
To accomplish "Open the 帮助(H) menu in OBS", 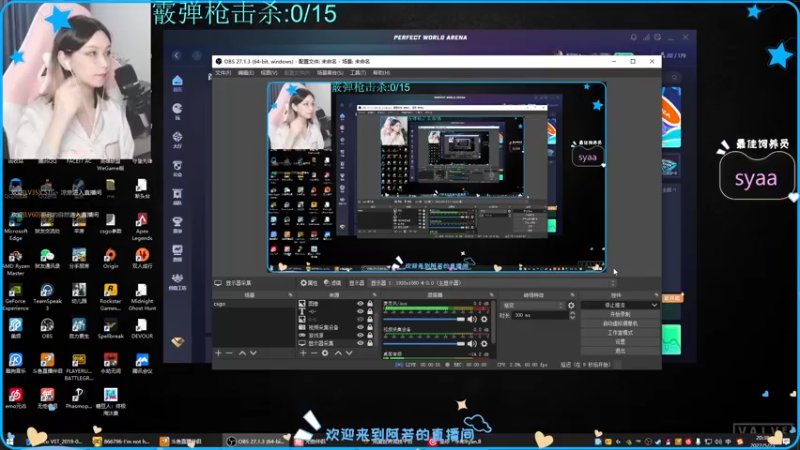I will pyautogui.click(x=381, y=73).
